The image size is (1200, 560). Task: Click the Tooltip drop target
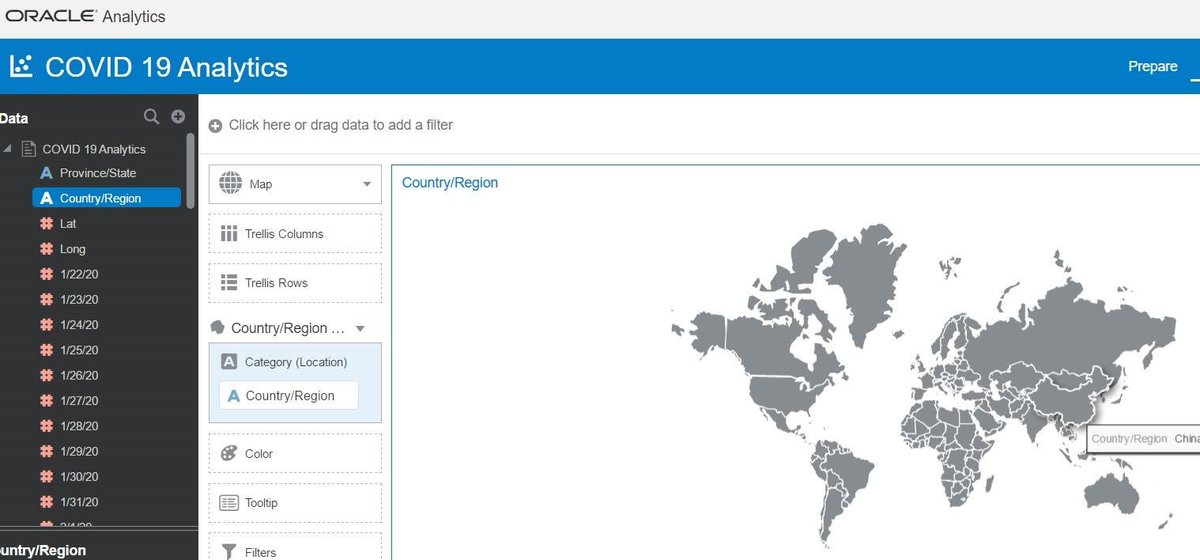295,503
